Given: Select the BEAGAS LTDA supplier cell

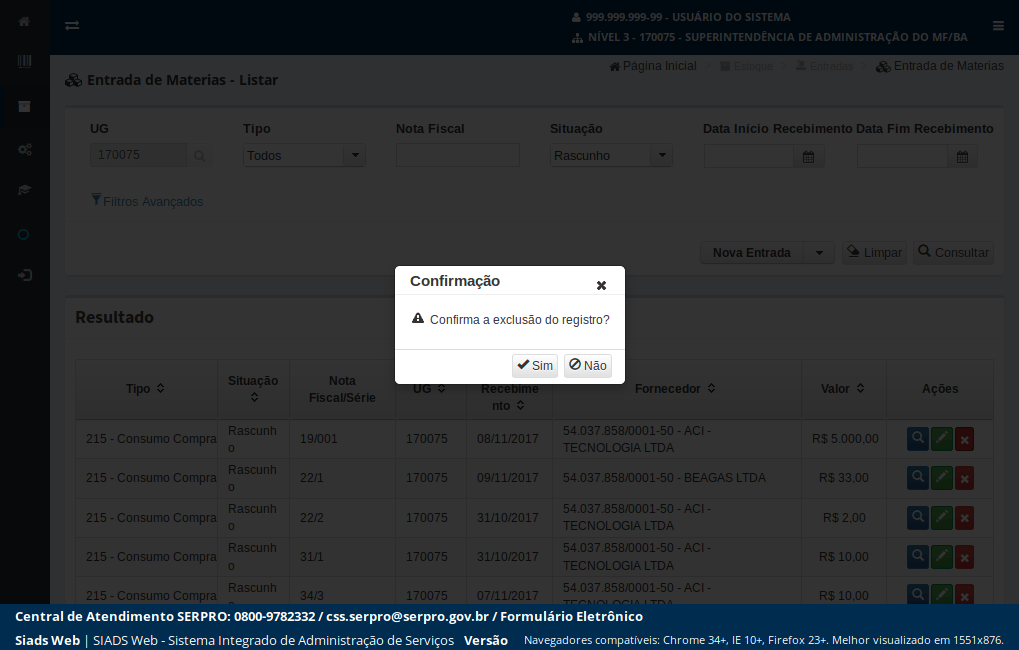Looking at the screenshot, I should pos(677,478).
